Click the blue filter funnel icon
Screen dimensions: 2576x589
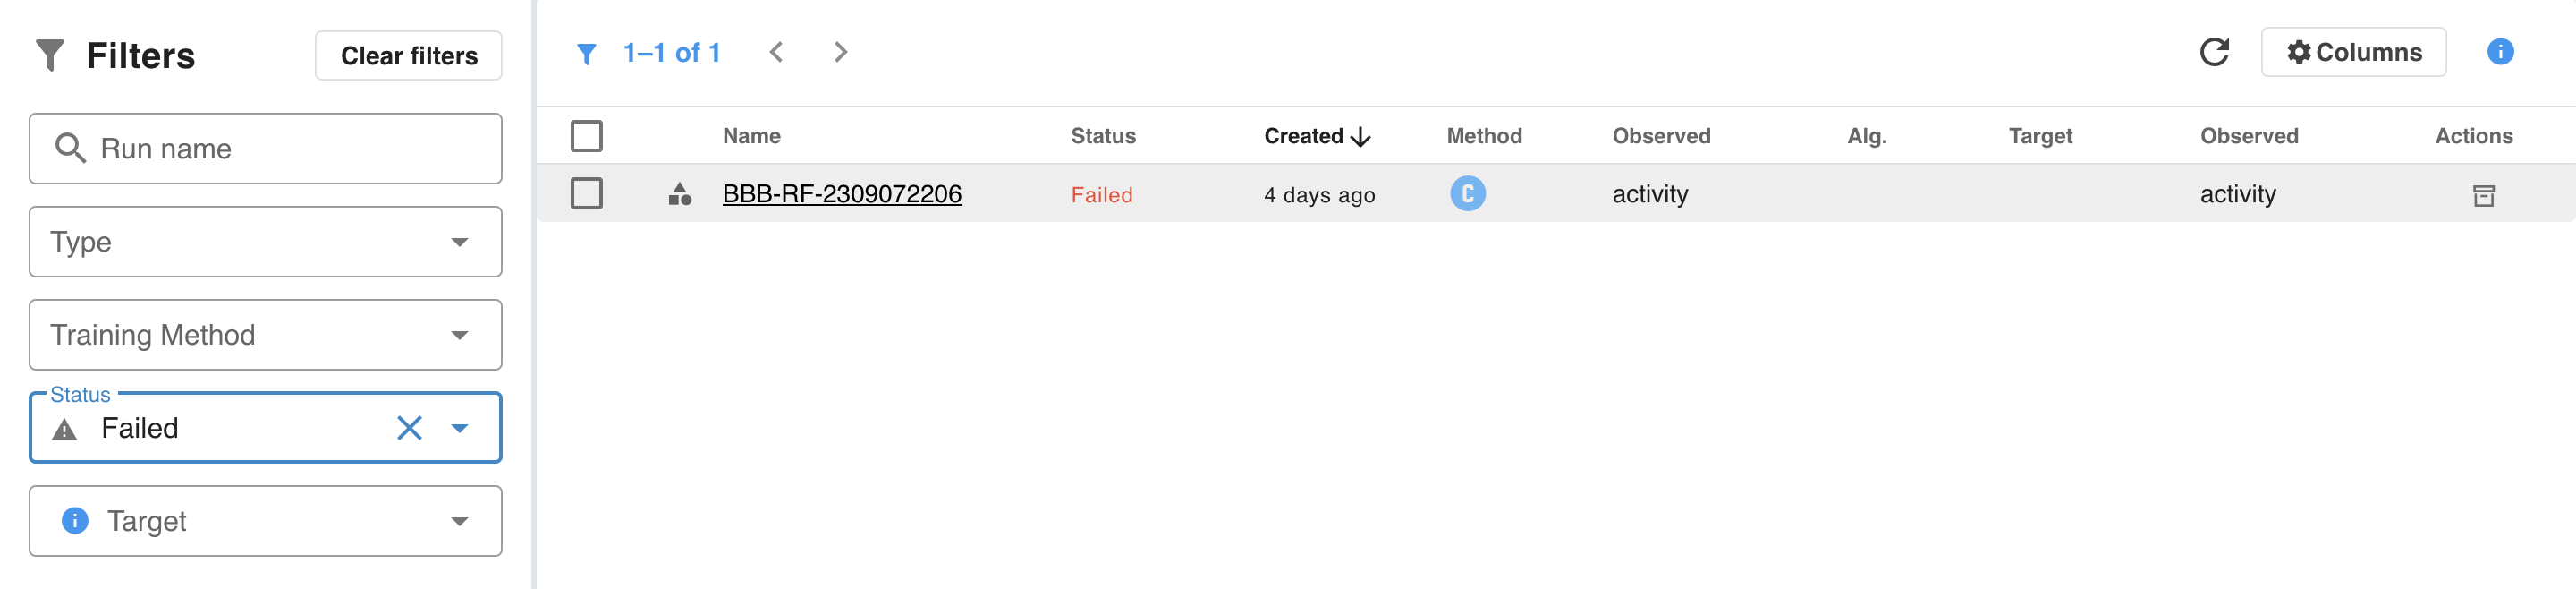pos(587,53)
